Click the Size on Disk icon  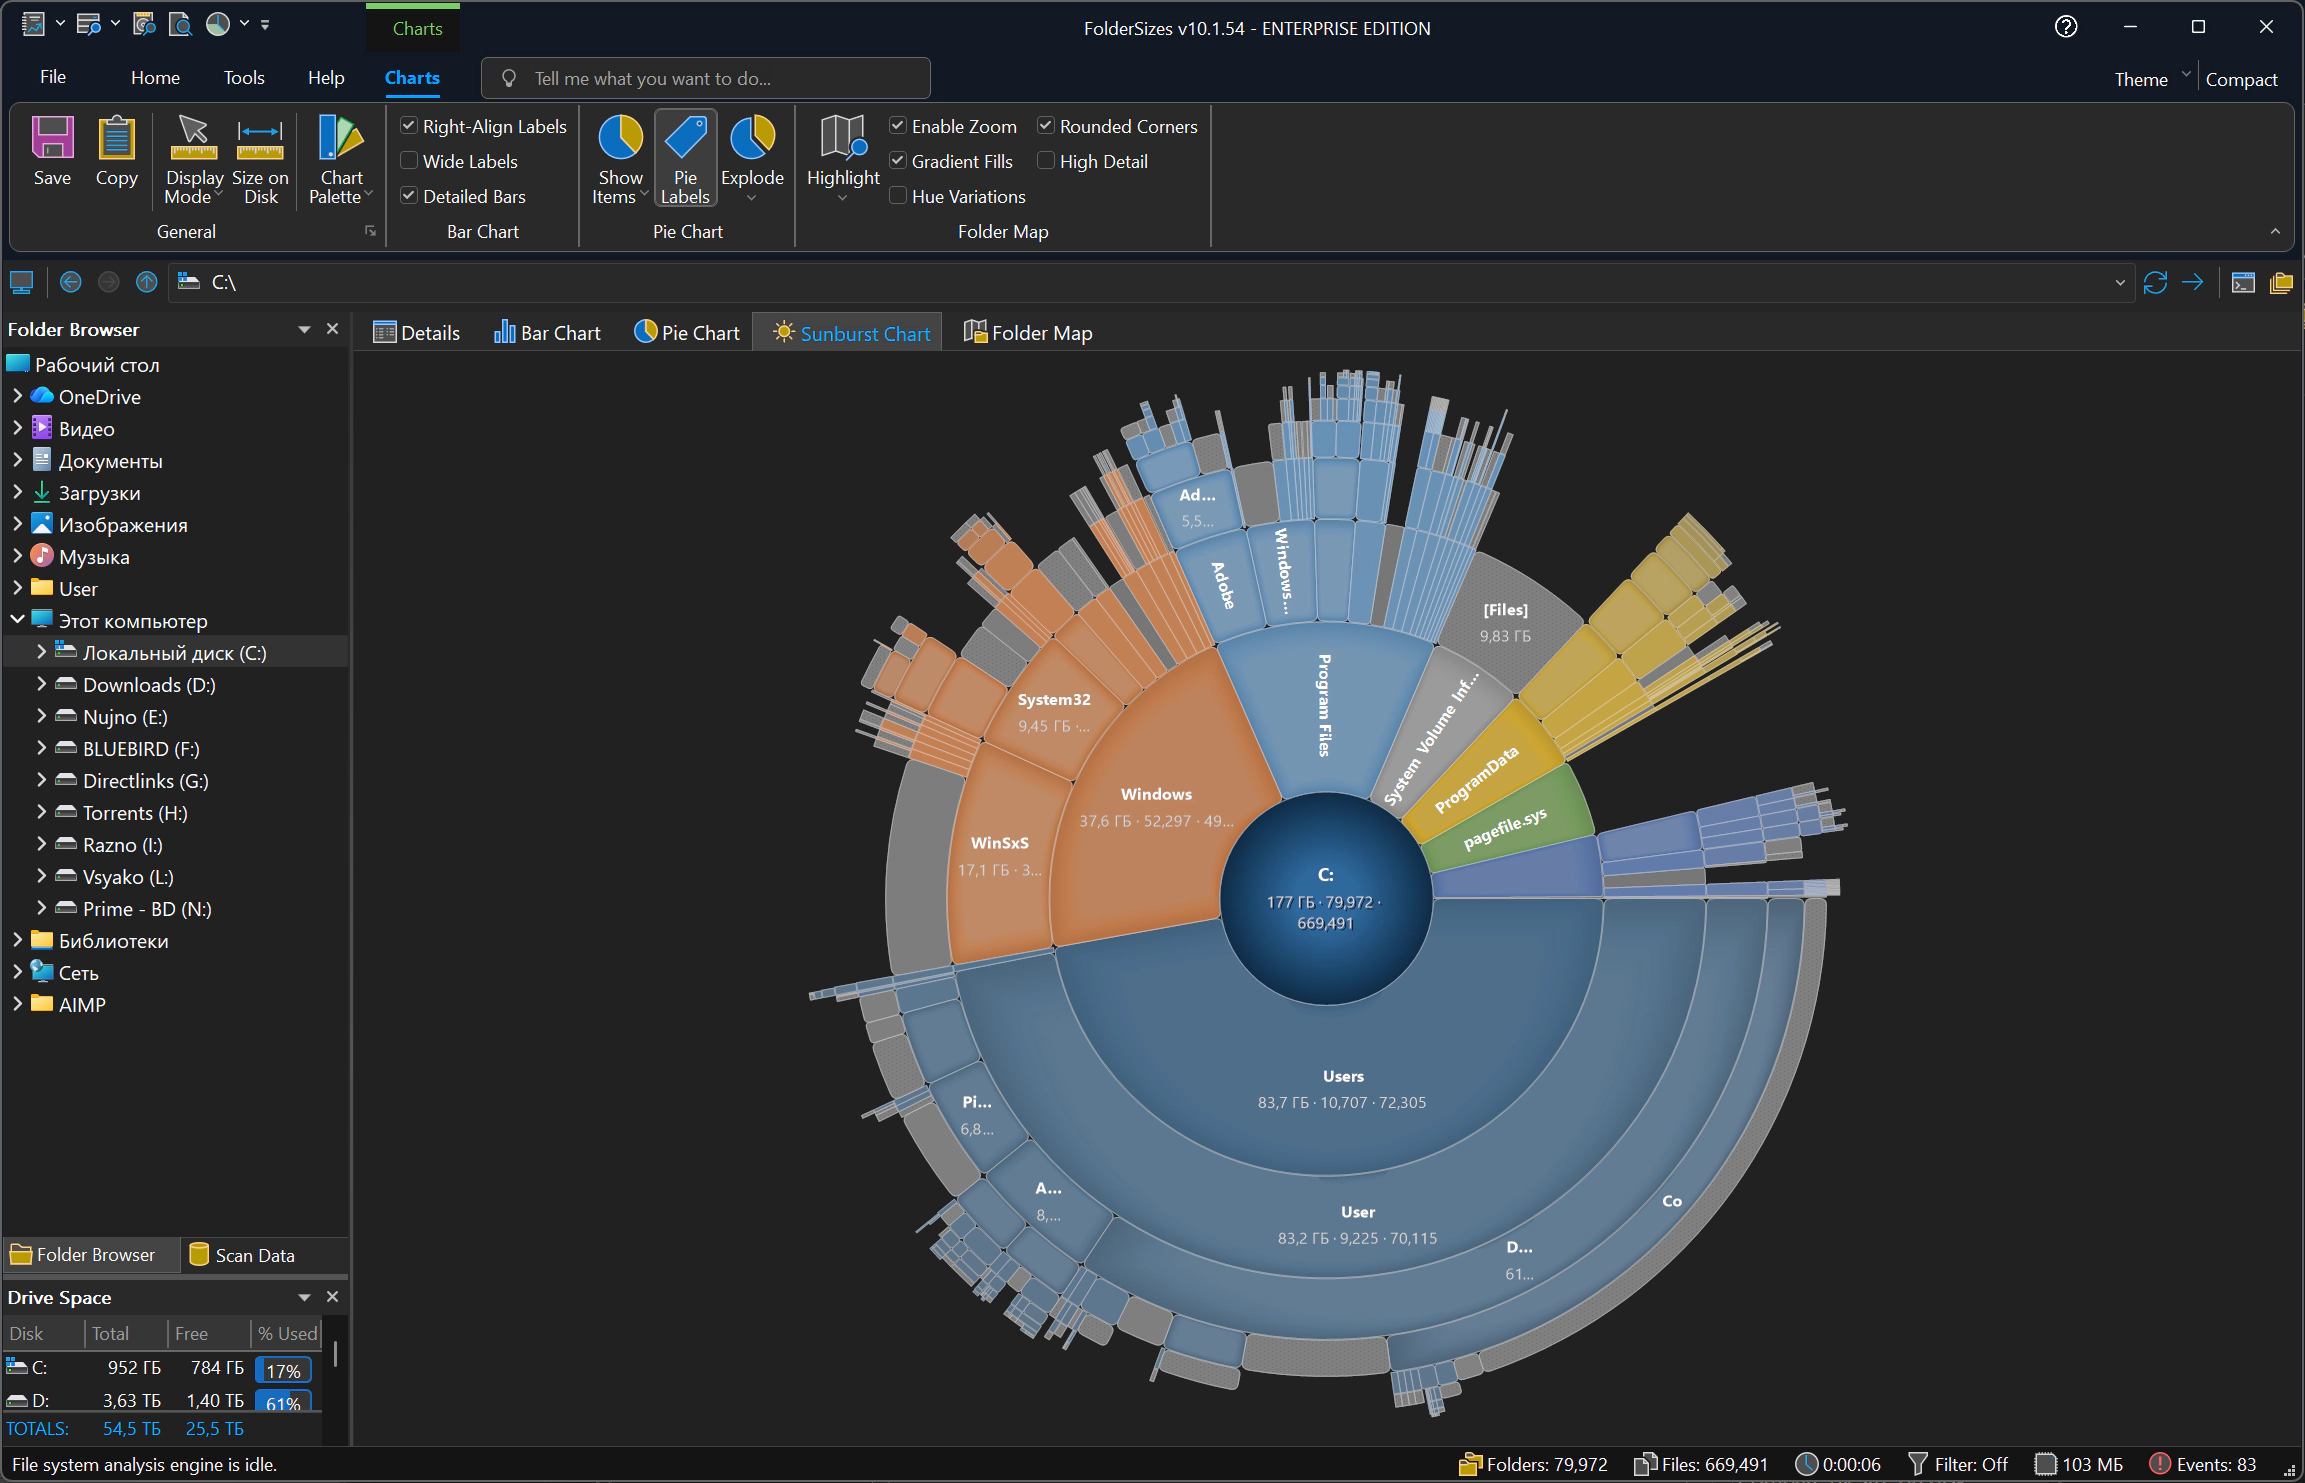pos(260,159)
